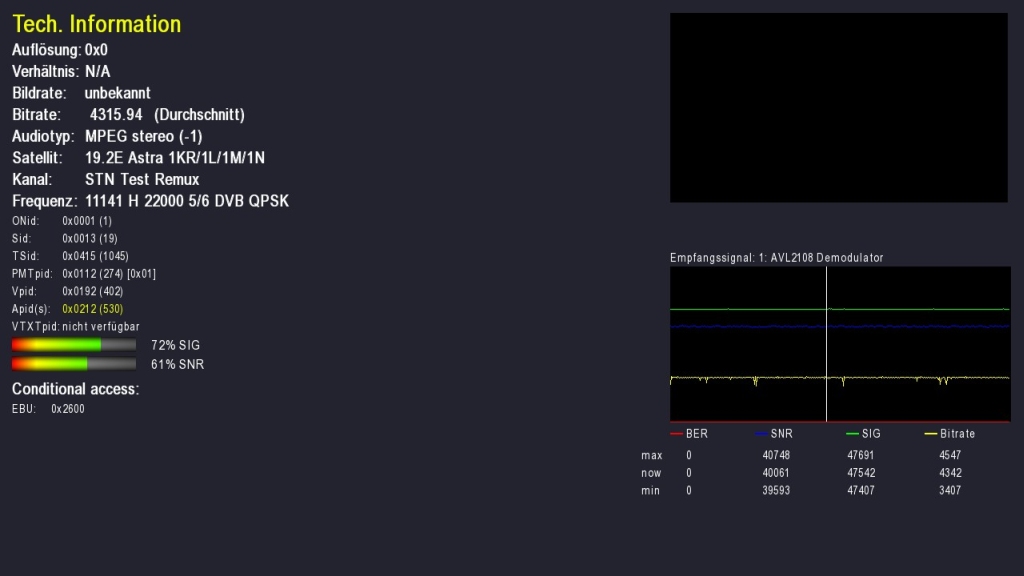This screenshot has height=576, width=1024.
Task: Click the EBU 0x2600 access entry
Action: pos(67,409)
